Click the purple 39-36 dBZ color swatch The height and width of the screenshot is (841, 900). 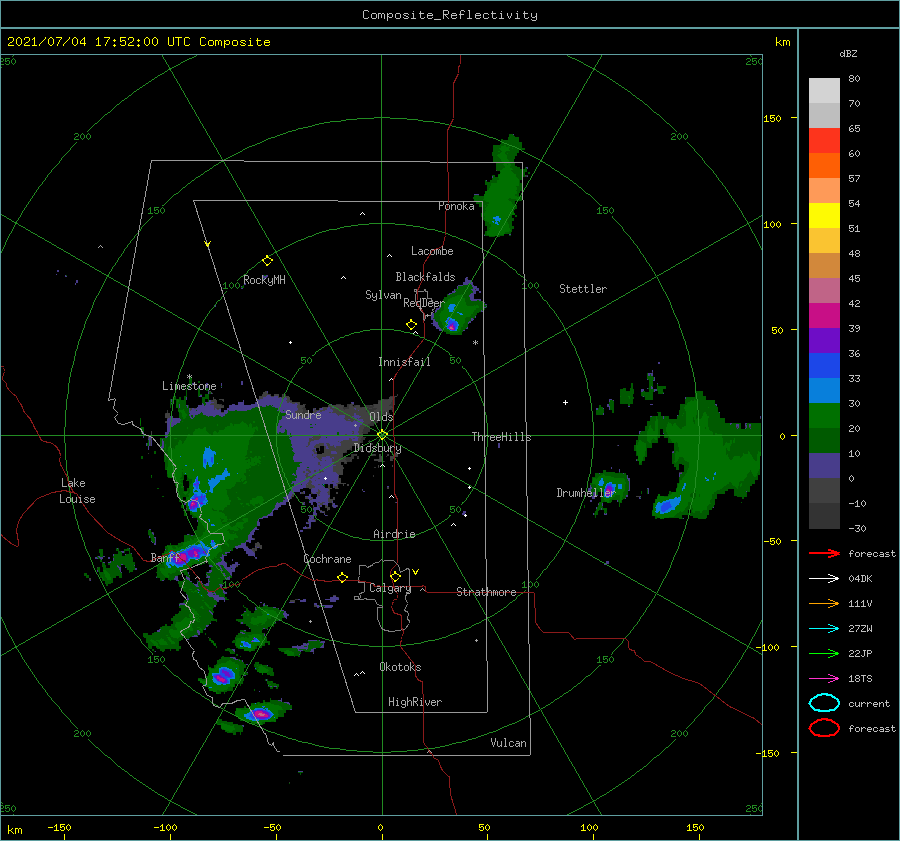pyautogui.click(x=824, y=340)
